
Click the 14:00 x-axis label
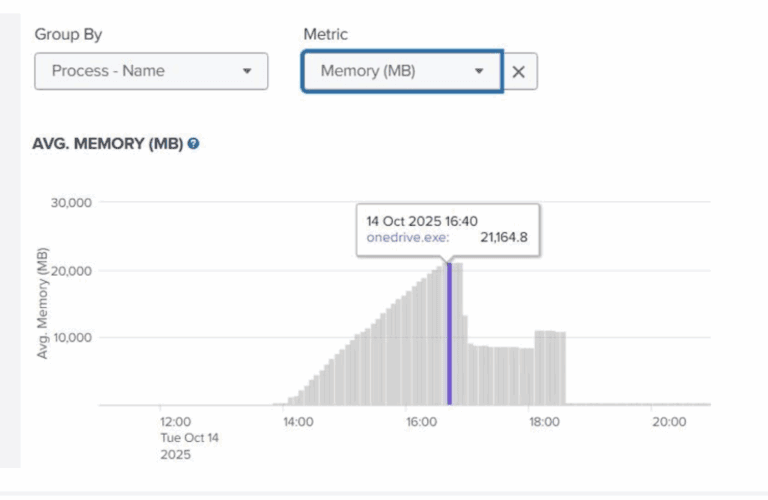click(297, 422)
